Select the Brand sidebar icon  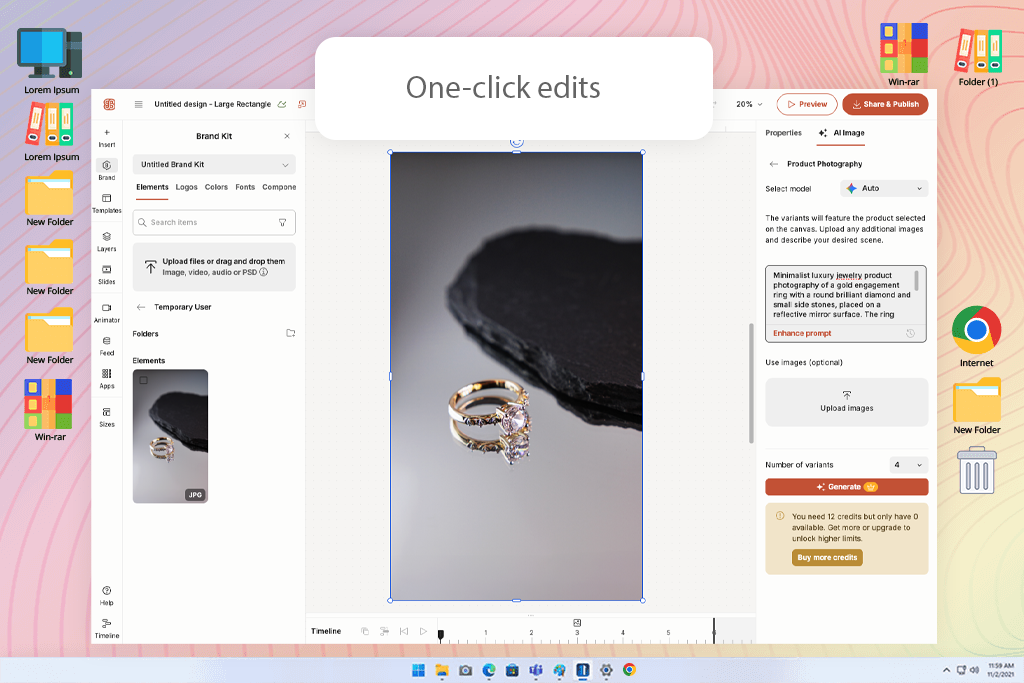coord(107,170)
